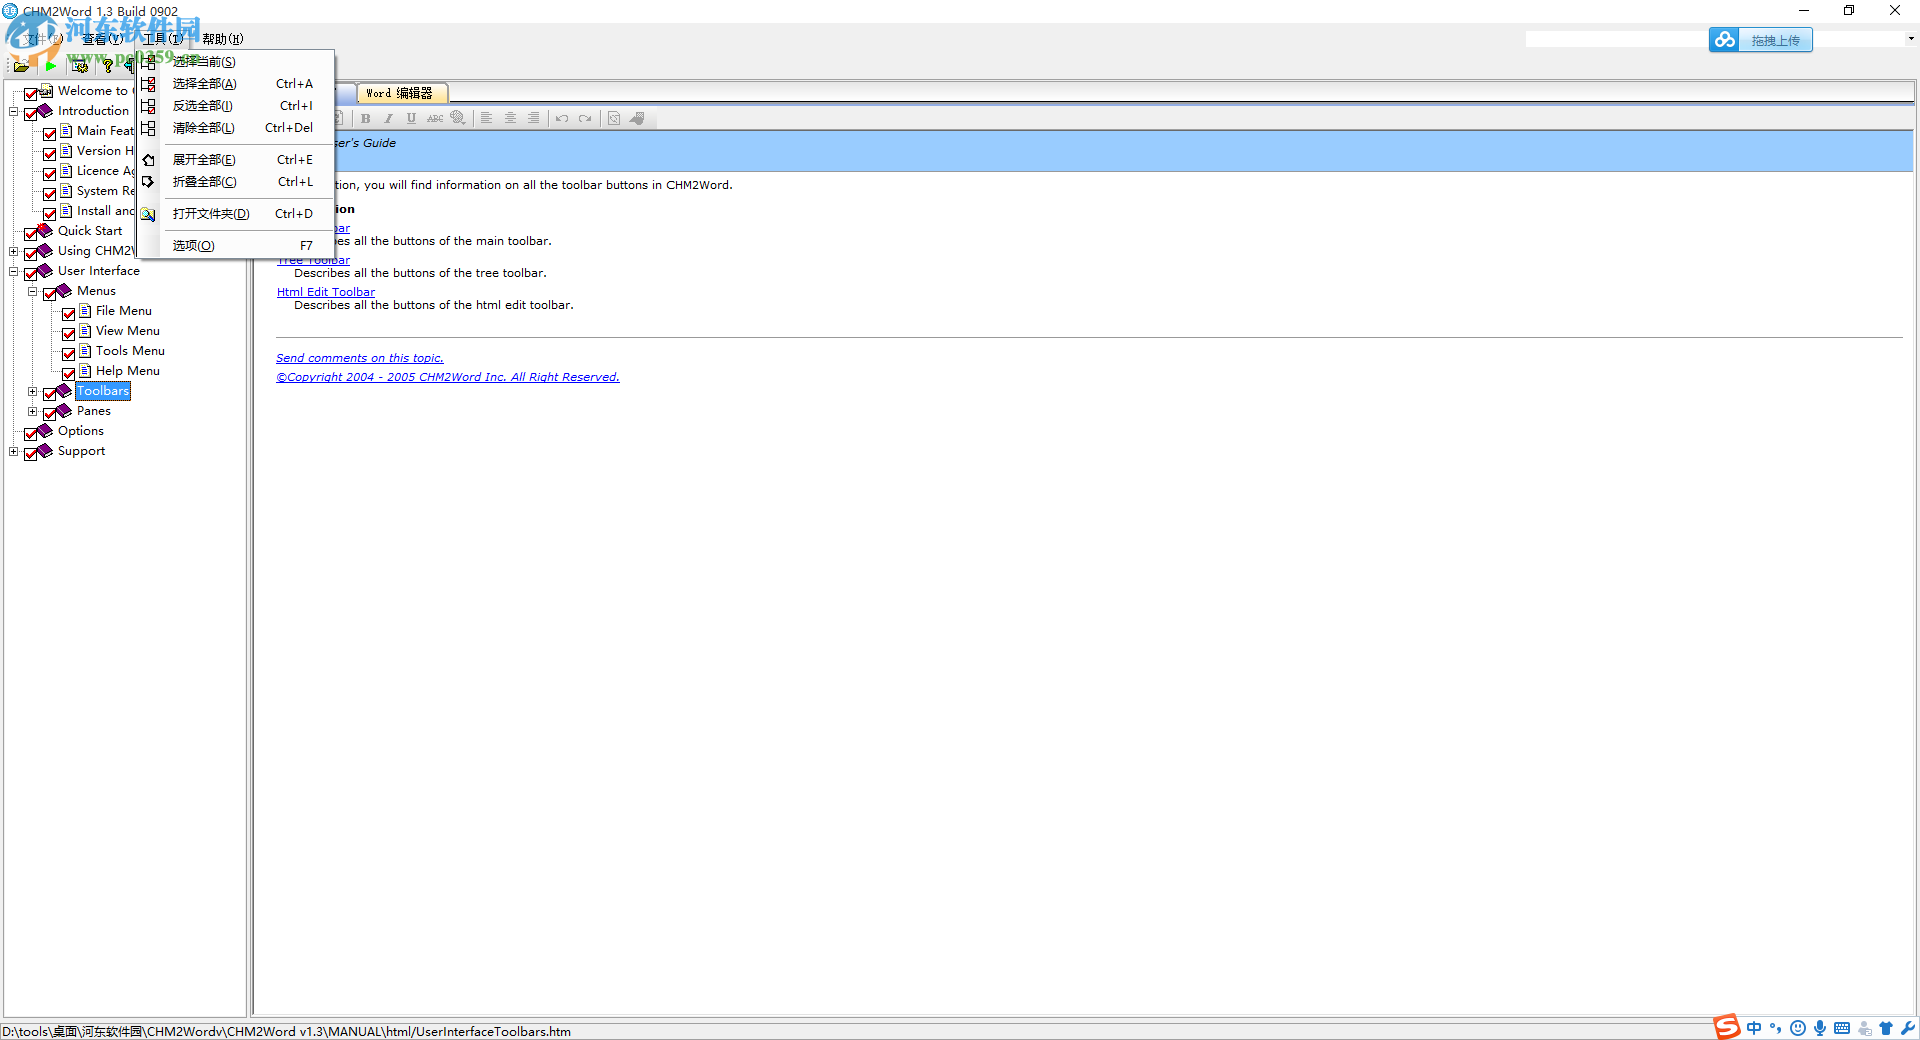Select the Quick Start tree item
1920x1040 pixels.
(x=90, y=231)
